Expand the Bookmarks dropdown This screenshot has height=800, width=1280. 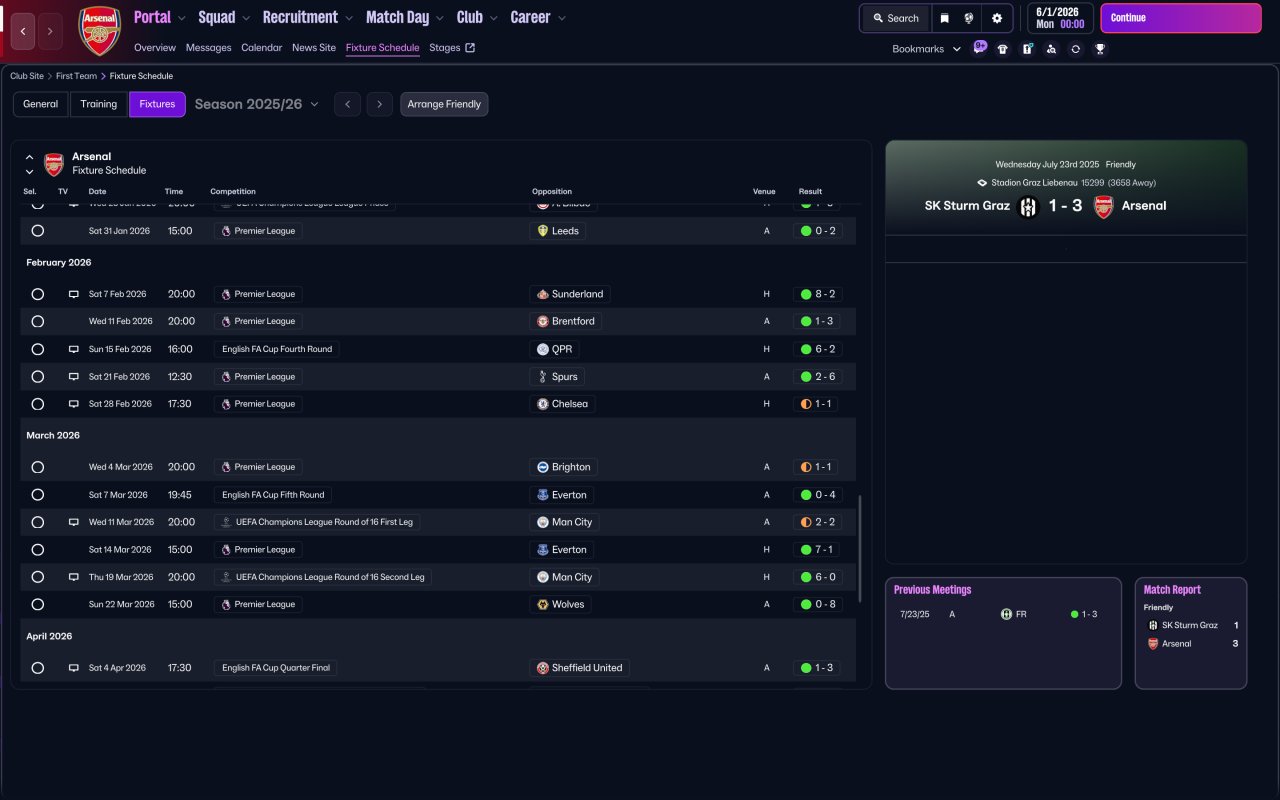[x=926, y=49]
